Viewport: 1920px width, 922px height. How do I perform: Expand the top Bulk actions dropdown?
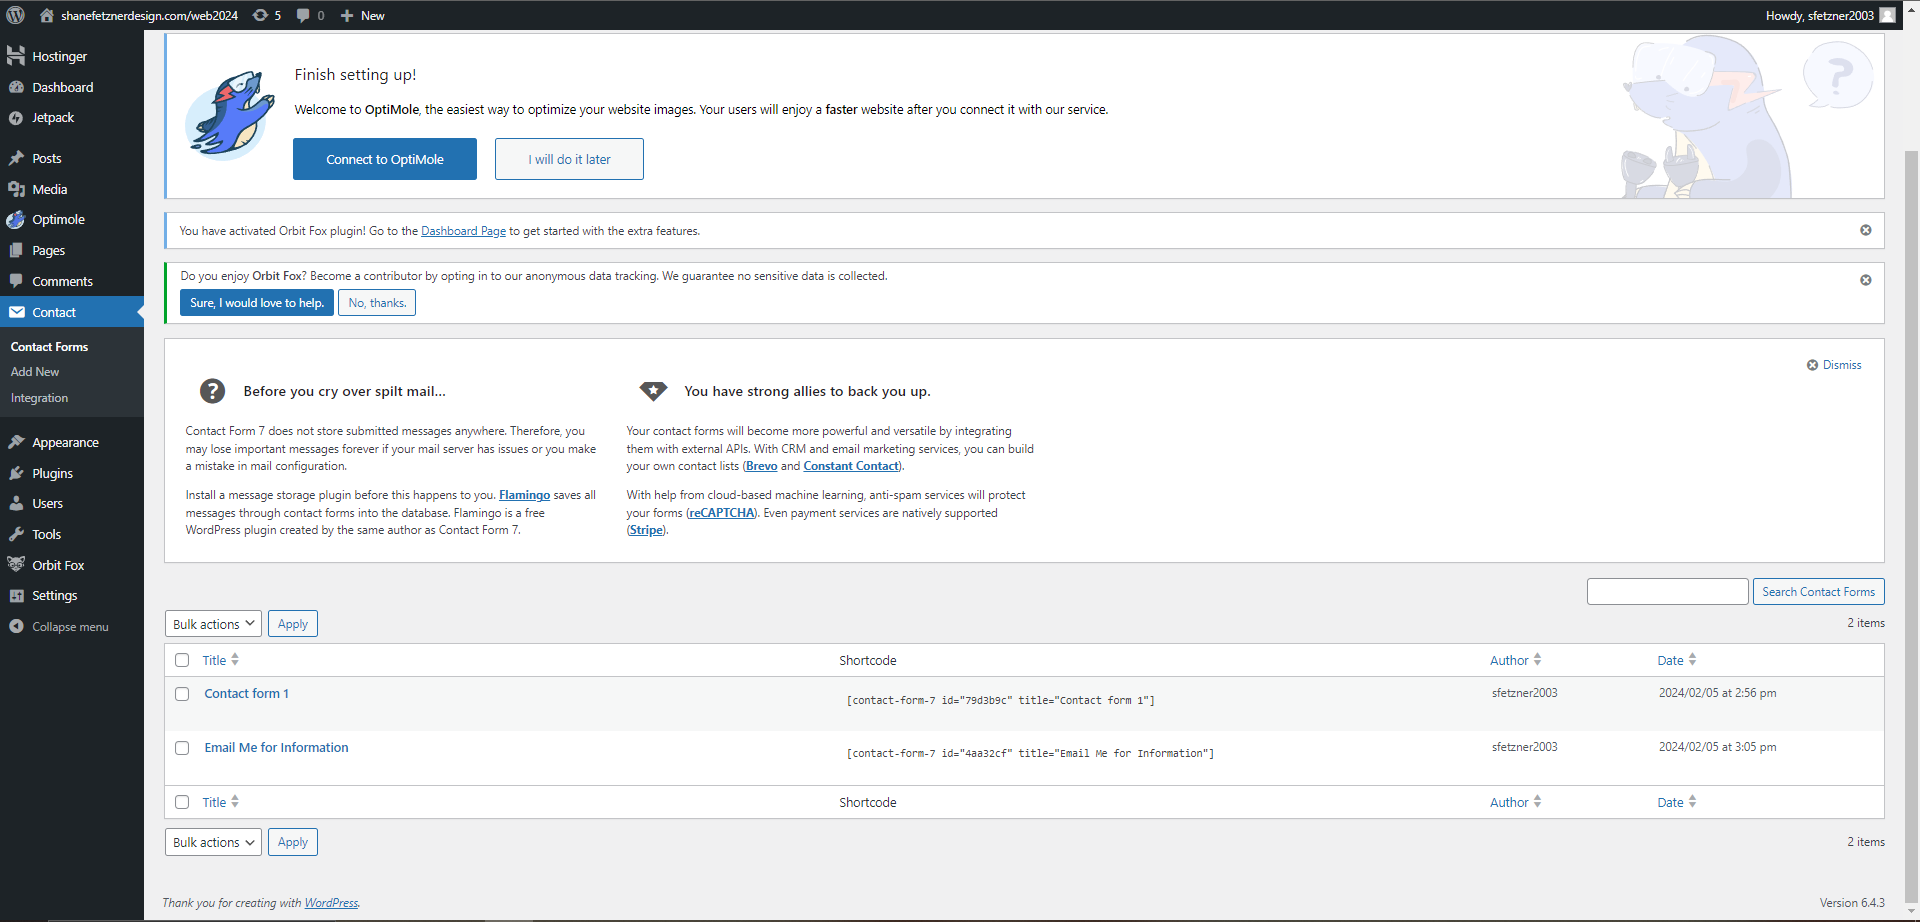click(213, 624)
